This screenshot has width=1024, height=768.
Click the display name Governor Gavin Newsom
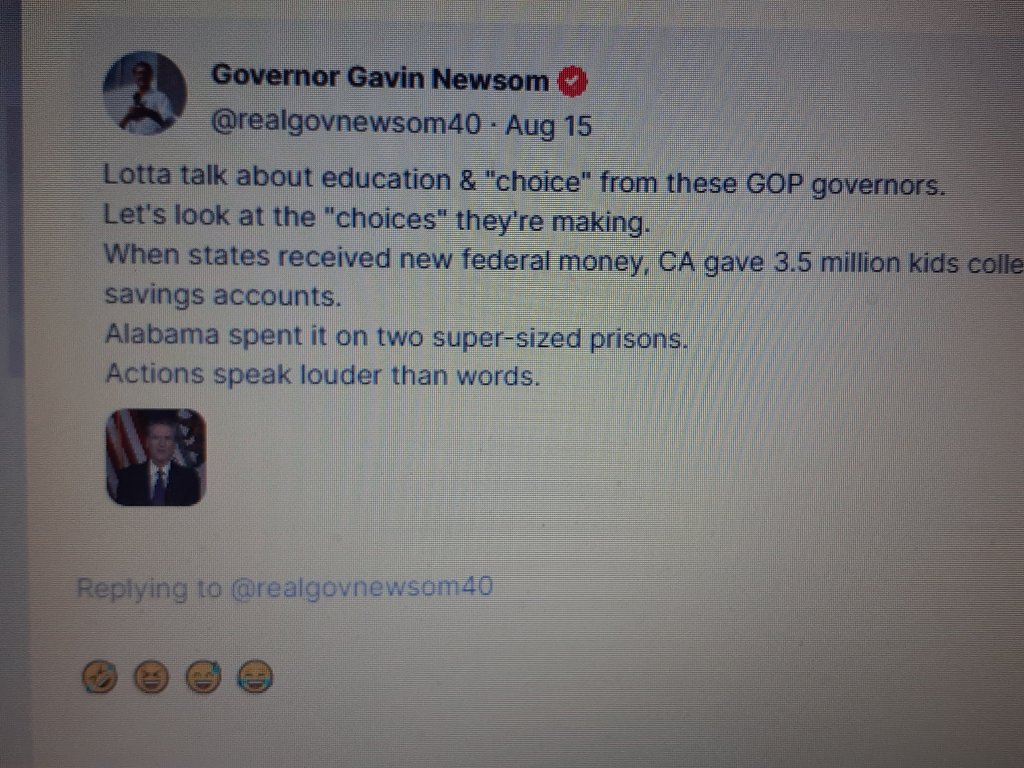(x=380, y=78)
